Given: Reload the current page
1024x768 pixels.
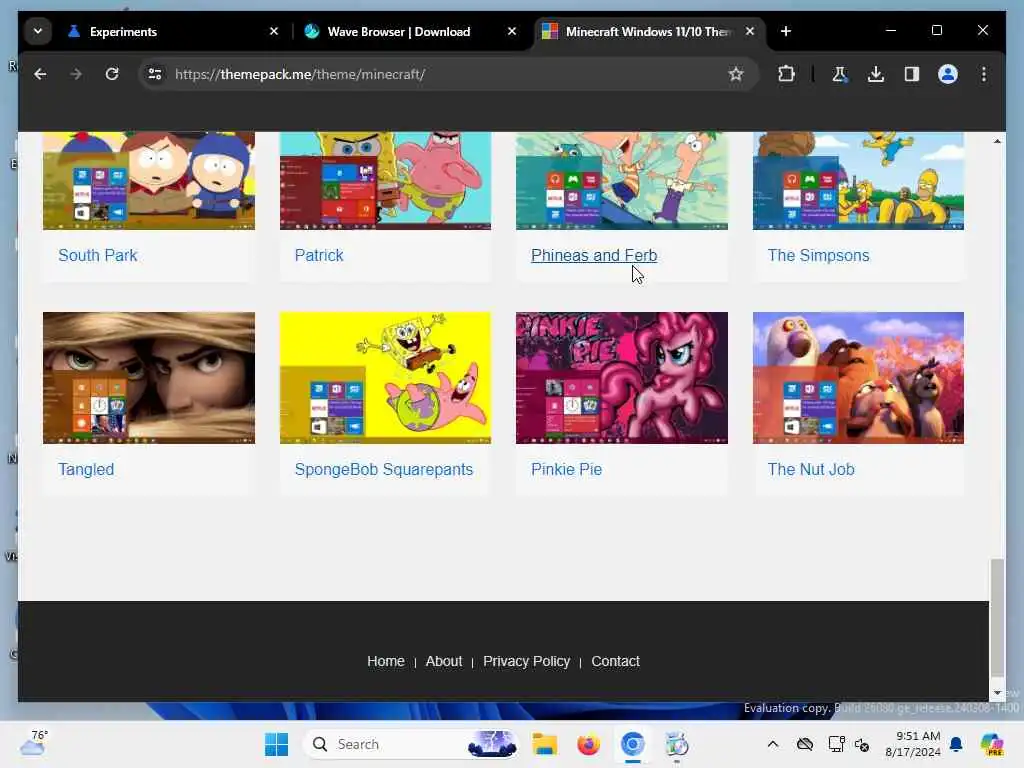Looking at the screenshot, I should 112,74.
